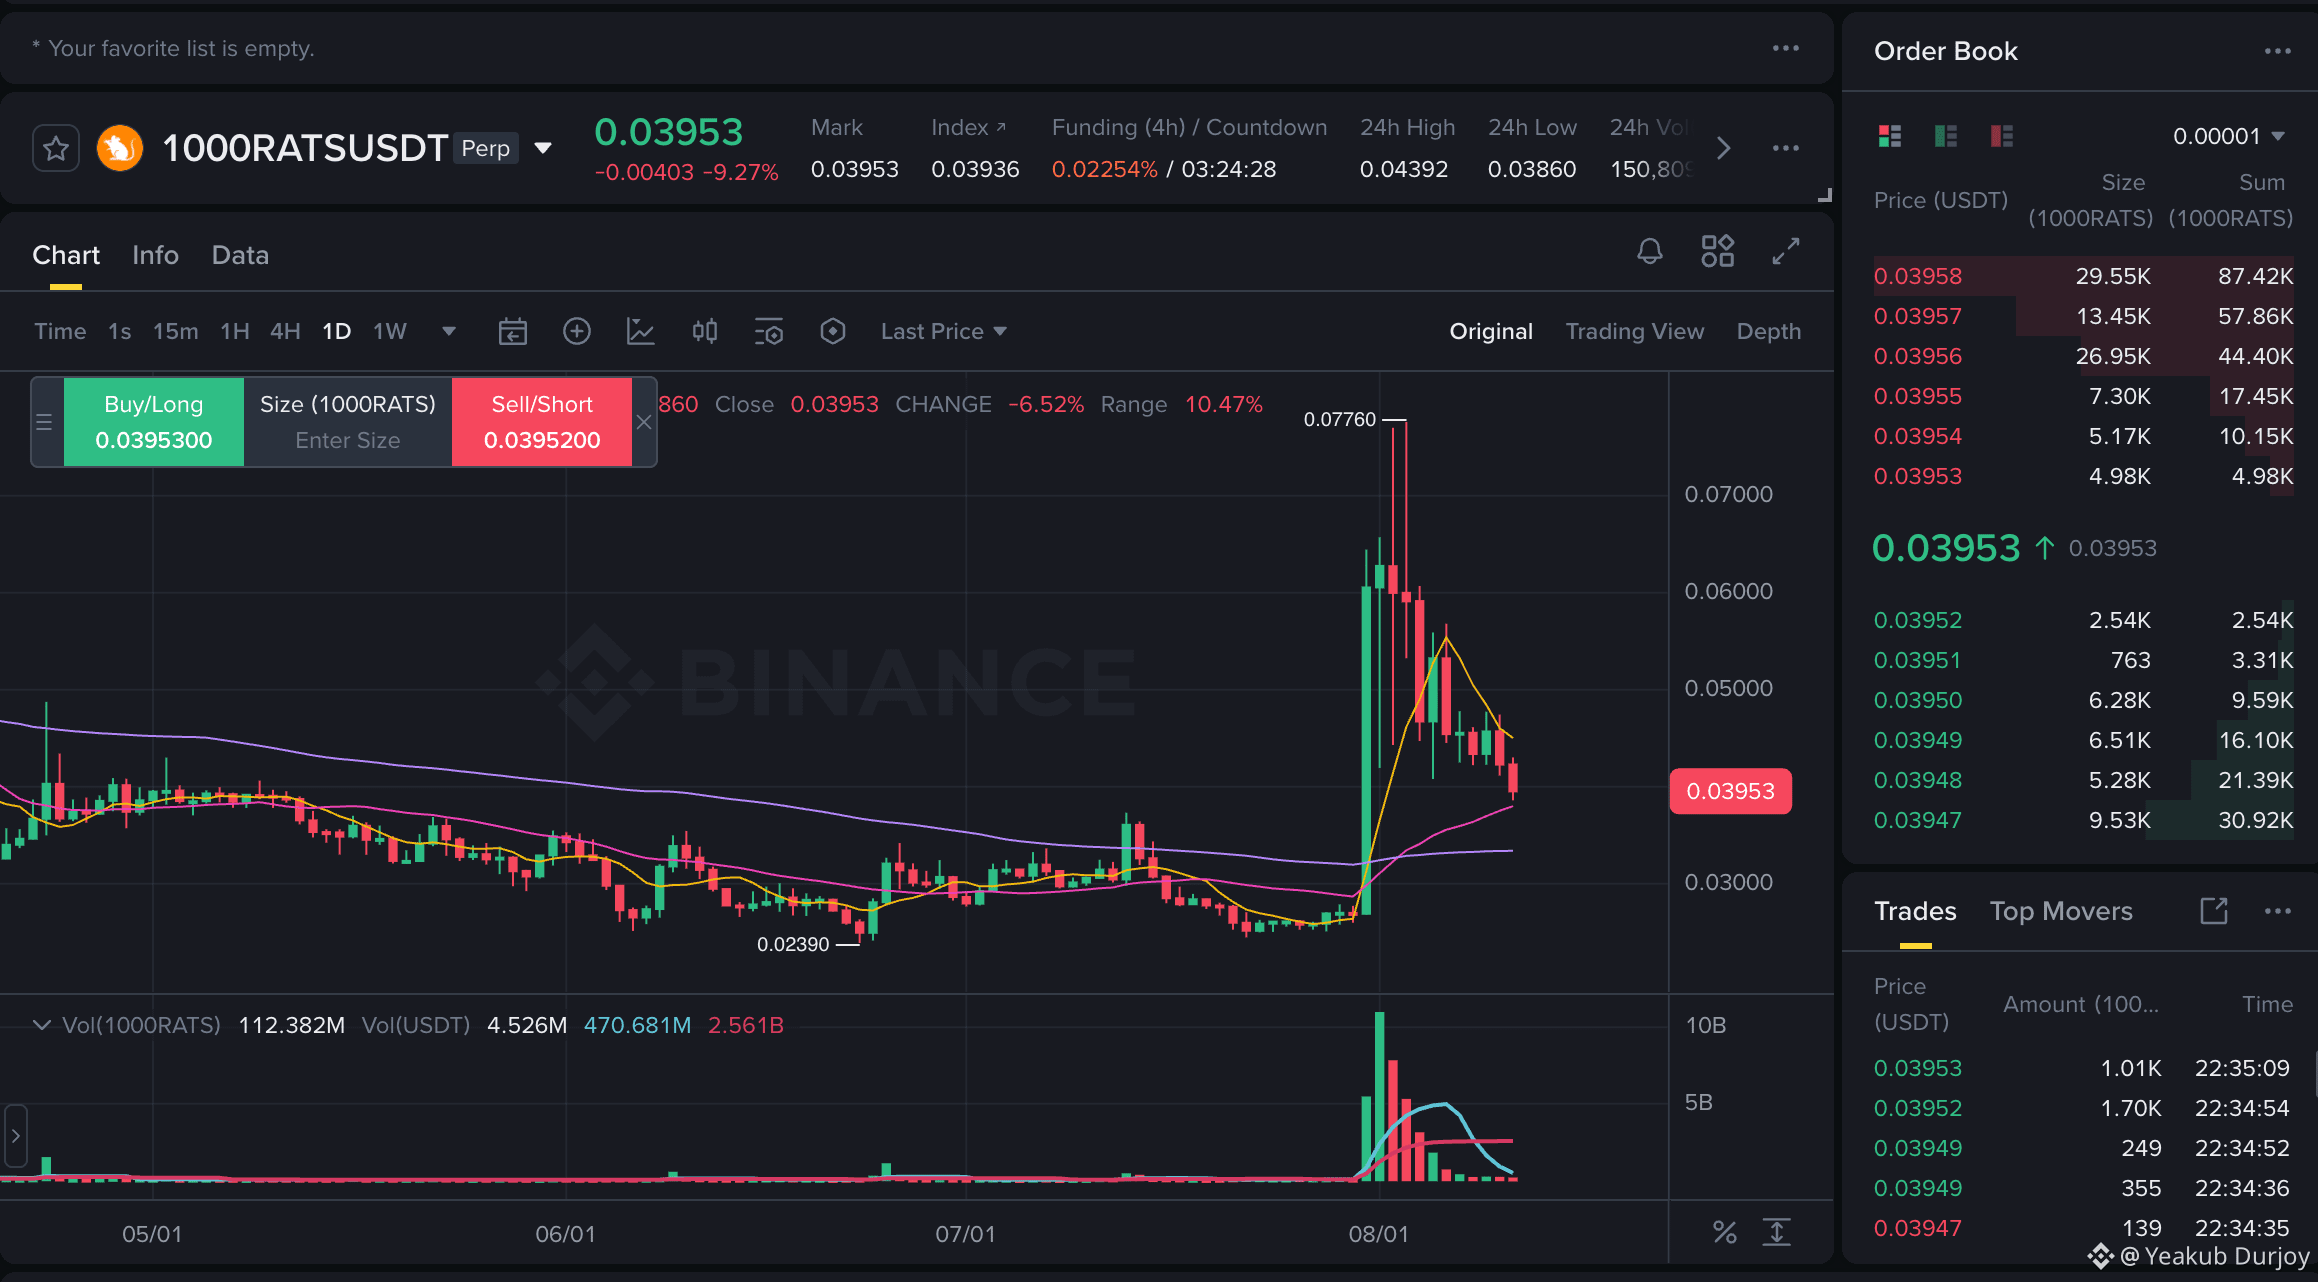2318x1282 pixels.
Task: Click the funding rate 0.02254% value
Action: tap(1105, 169)
